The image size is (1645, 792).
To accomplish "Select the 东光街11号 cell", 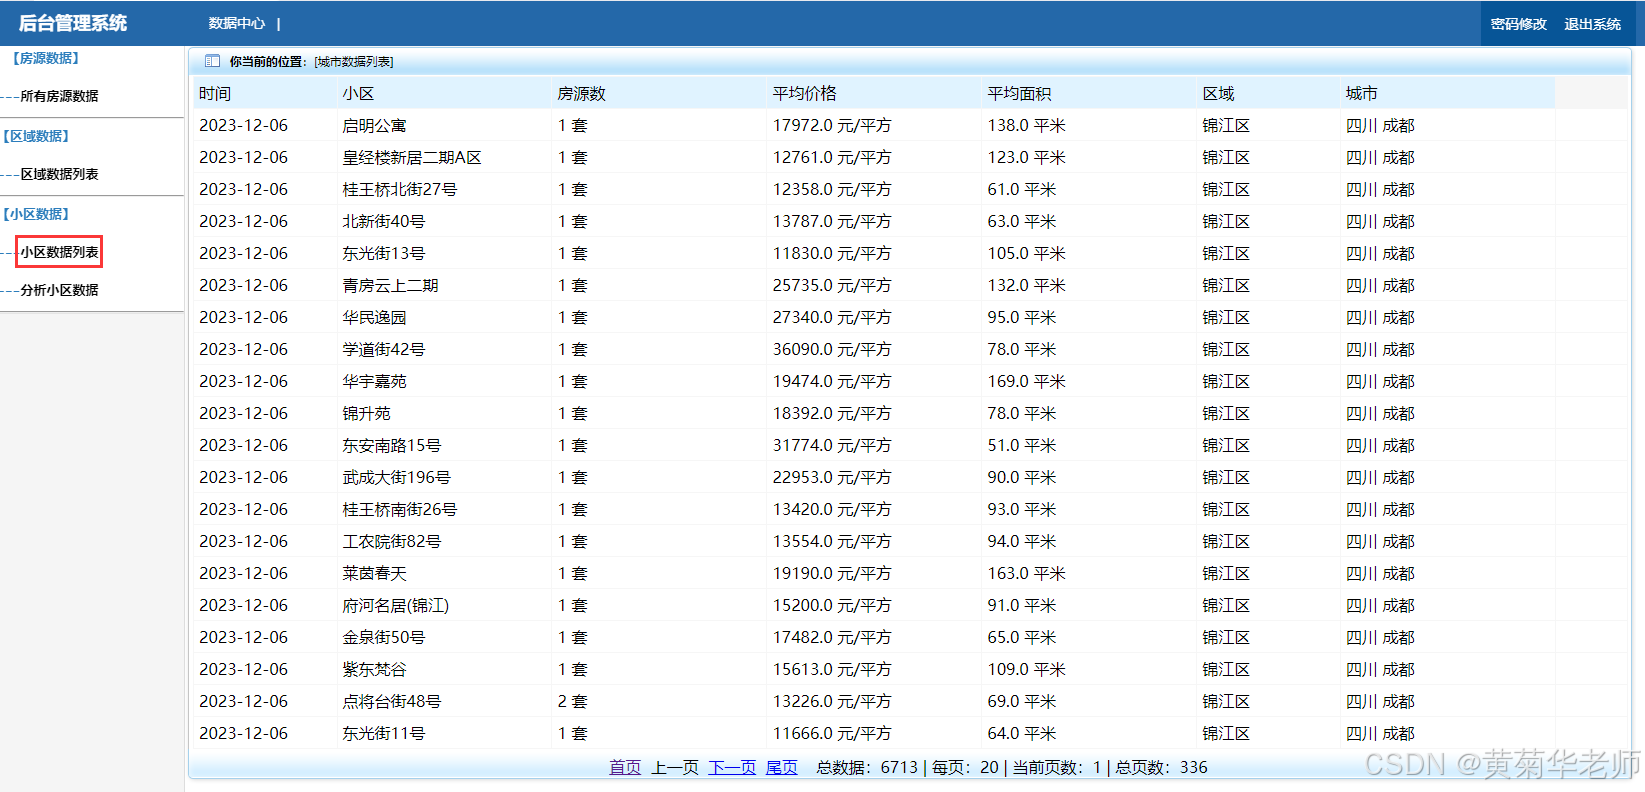I will pos(384,733).
